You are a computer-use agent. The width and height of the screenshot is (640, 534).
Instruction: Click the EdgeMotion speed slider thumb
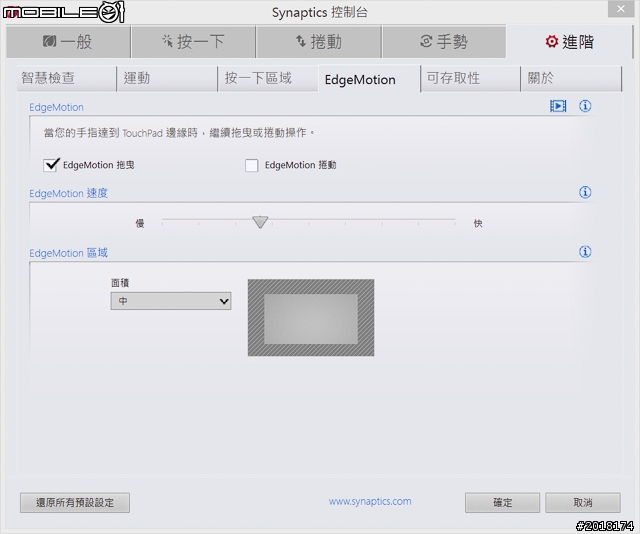click(x=260, y=222)
